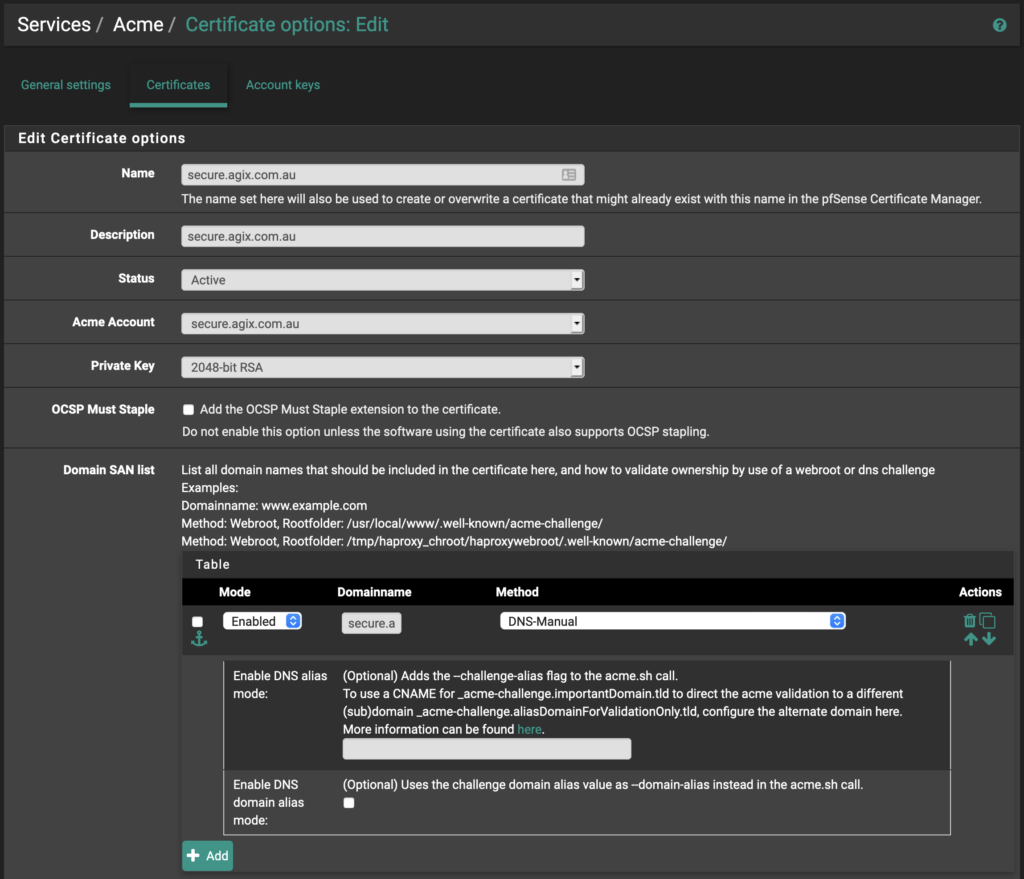Click the delete trash icon in Actions
1024x879 pixels.
click(x=969, y=621)
